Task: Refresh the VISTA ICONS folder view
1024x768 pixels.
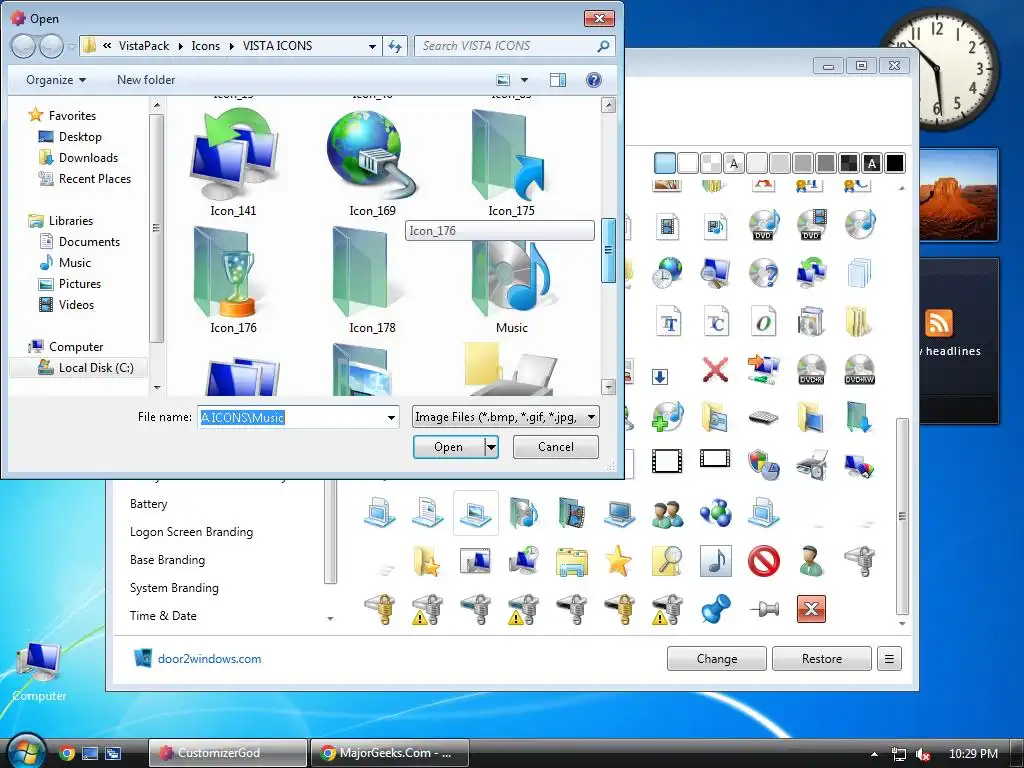Action: click(395, 46)
